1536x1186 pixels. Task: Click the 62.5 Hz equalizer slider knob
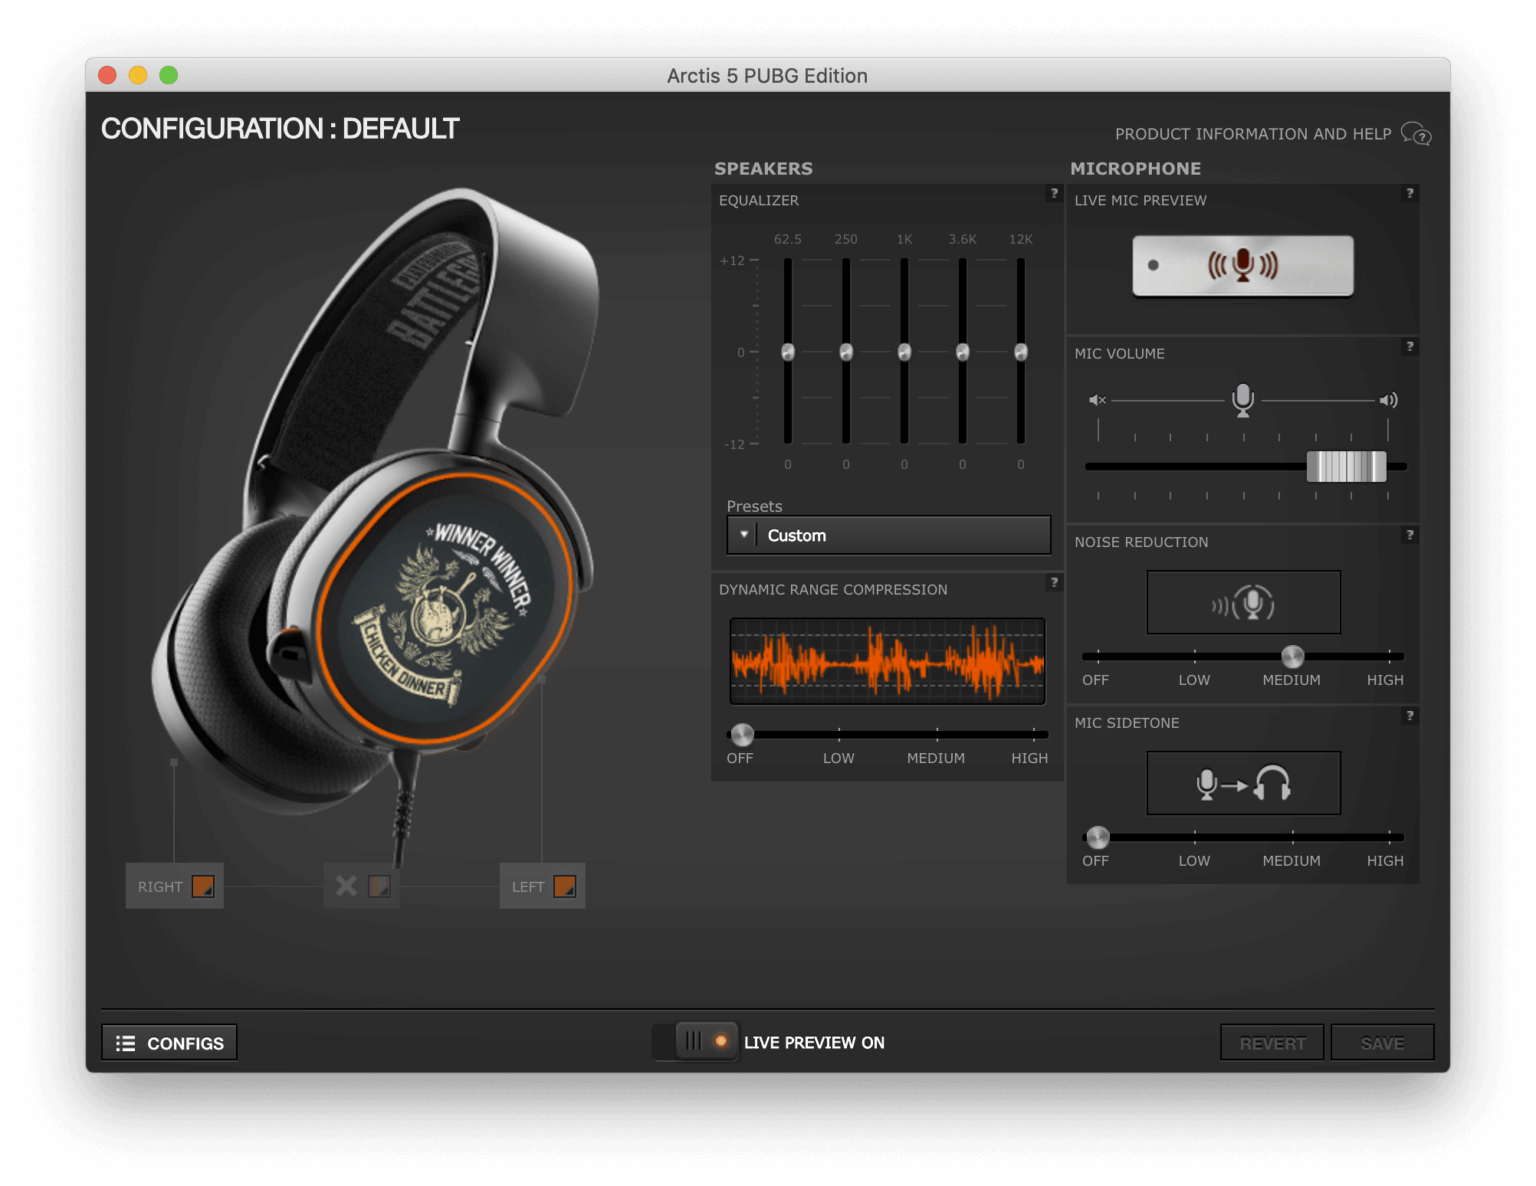788,352
